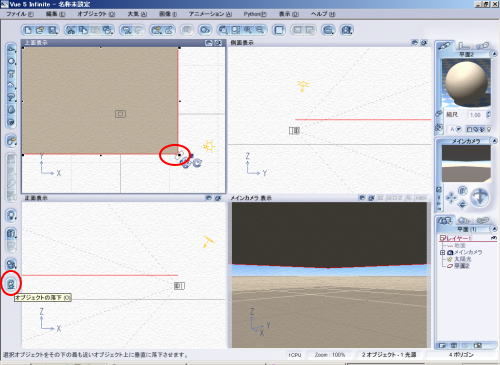Screen dimensions: 500x365
Task: Toggle Layer 1 visibility eye icon
Action: (x=494, y=238)
